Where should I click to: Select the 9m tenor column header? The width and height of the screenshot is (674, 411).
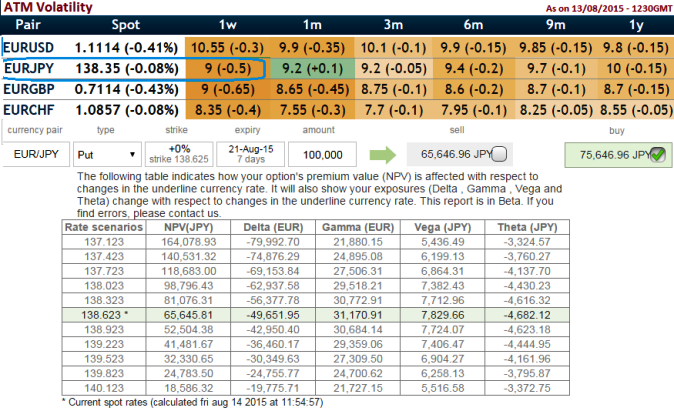pos(555,25)
